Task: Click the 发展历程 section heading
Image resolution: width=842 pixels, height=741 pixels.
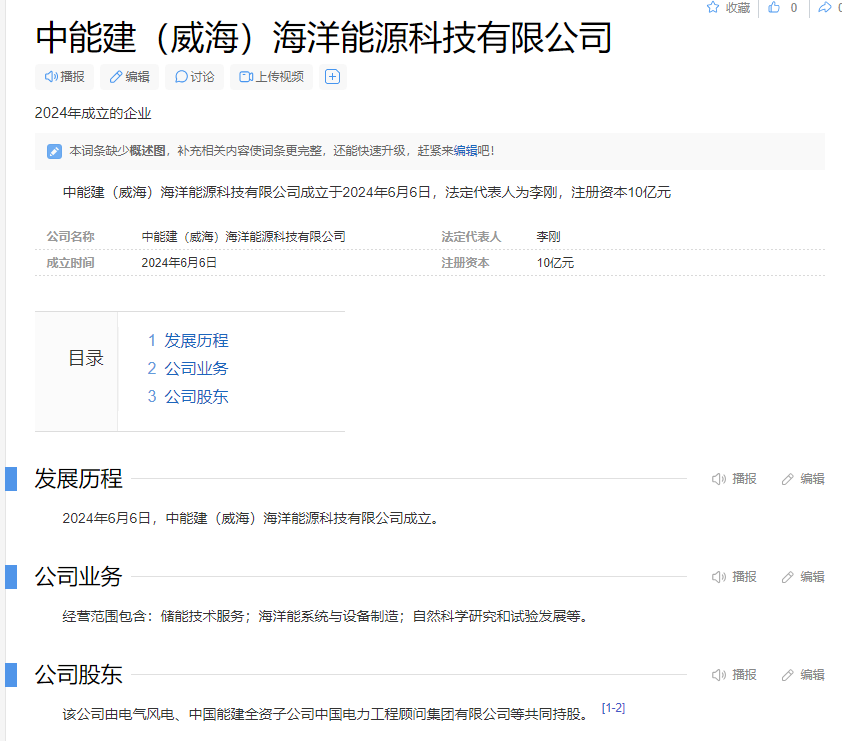Action: click(79, 479)
